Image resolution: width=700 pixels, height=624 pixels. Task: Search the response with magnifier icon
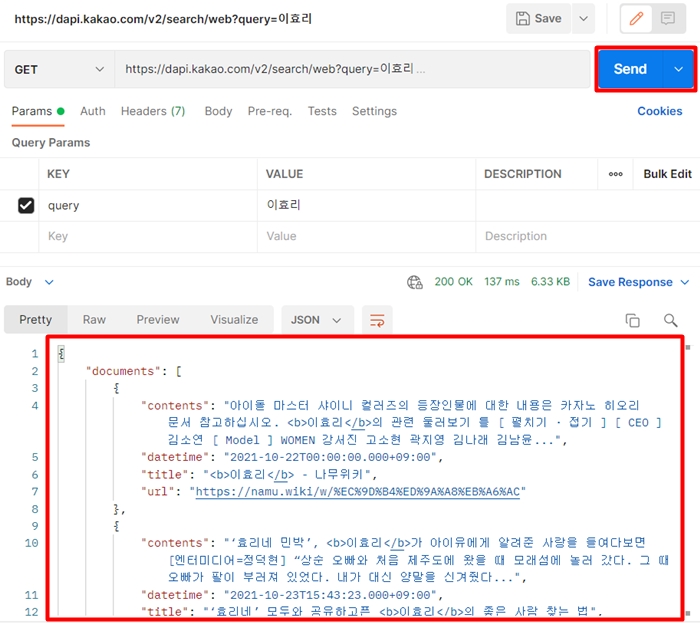[x=670, y=320]
